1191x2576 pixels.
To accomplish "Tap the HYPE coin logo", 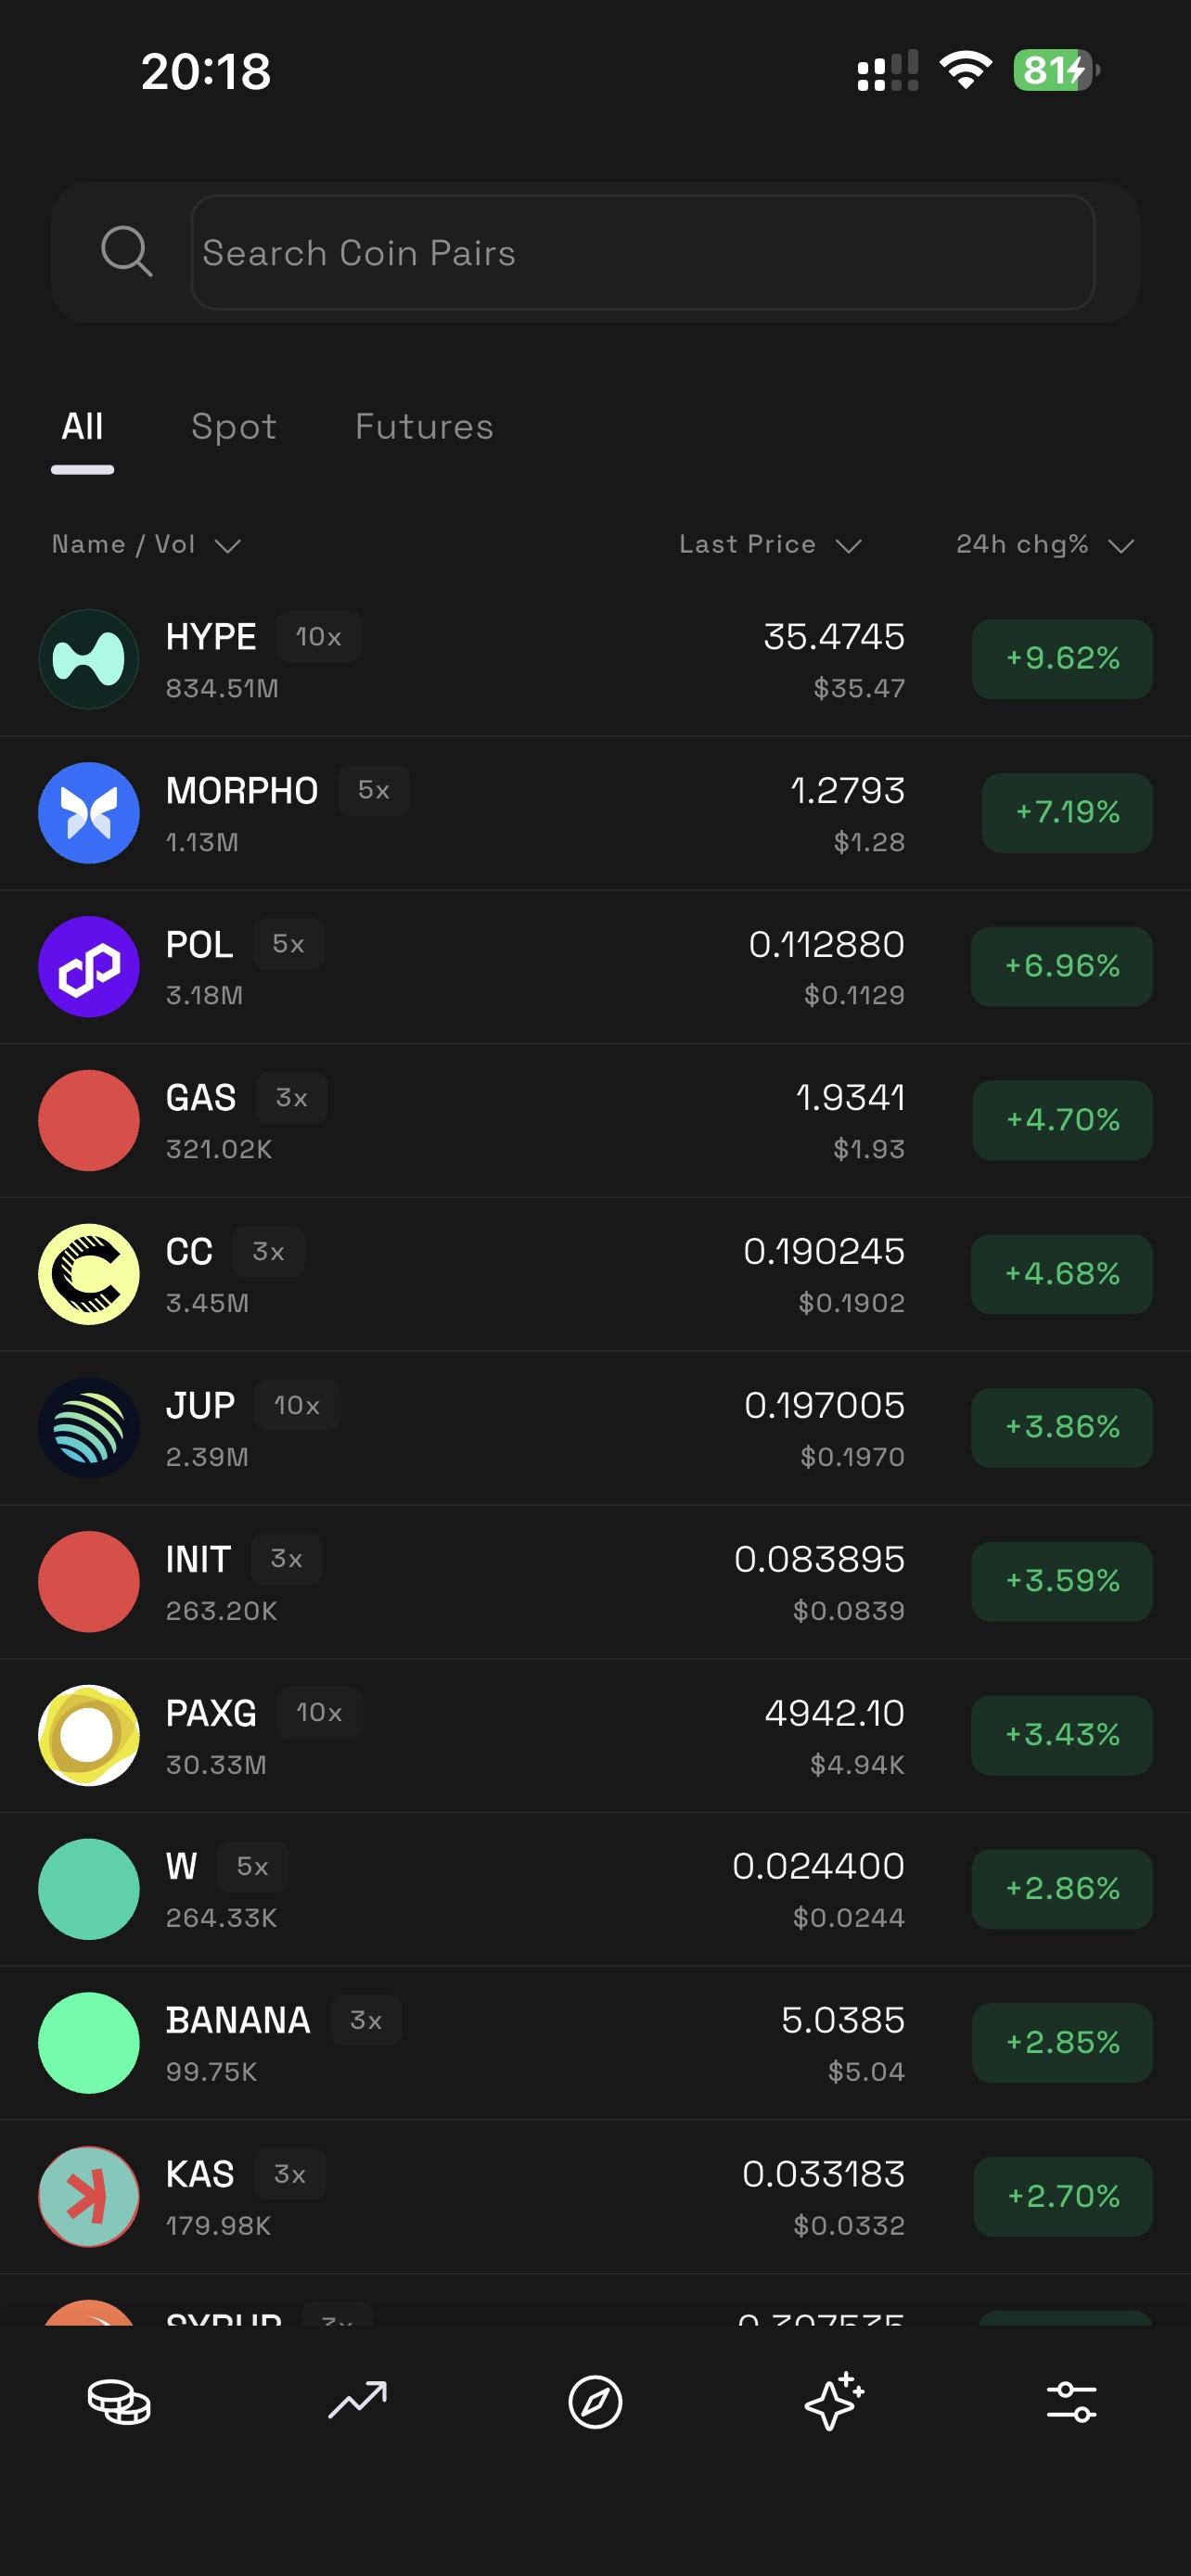I will [x=89, y=659].
